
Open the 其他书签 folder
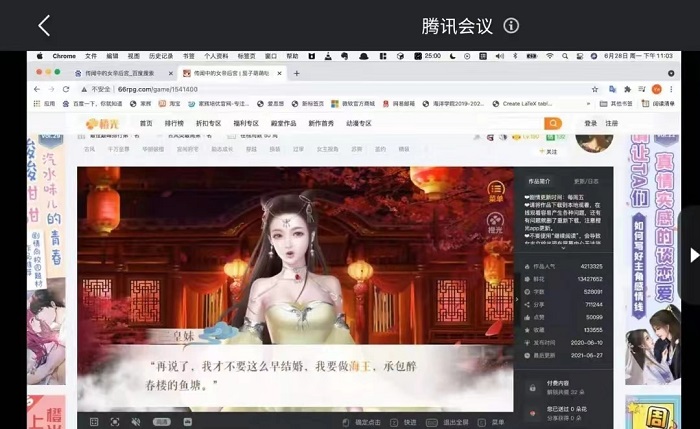click(616, 104)
